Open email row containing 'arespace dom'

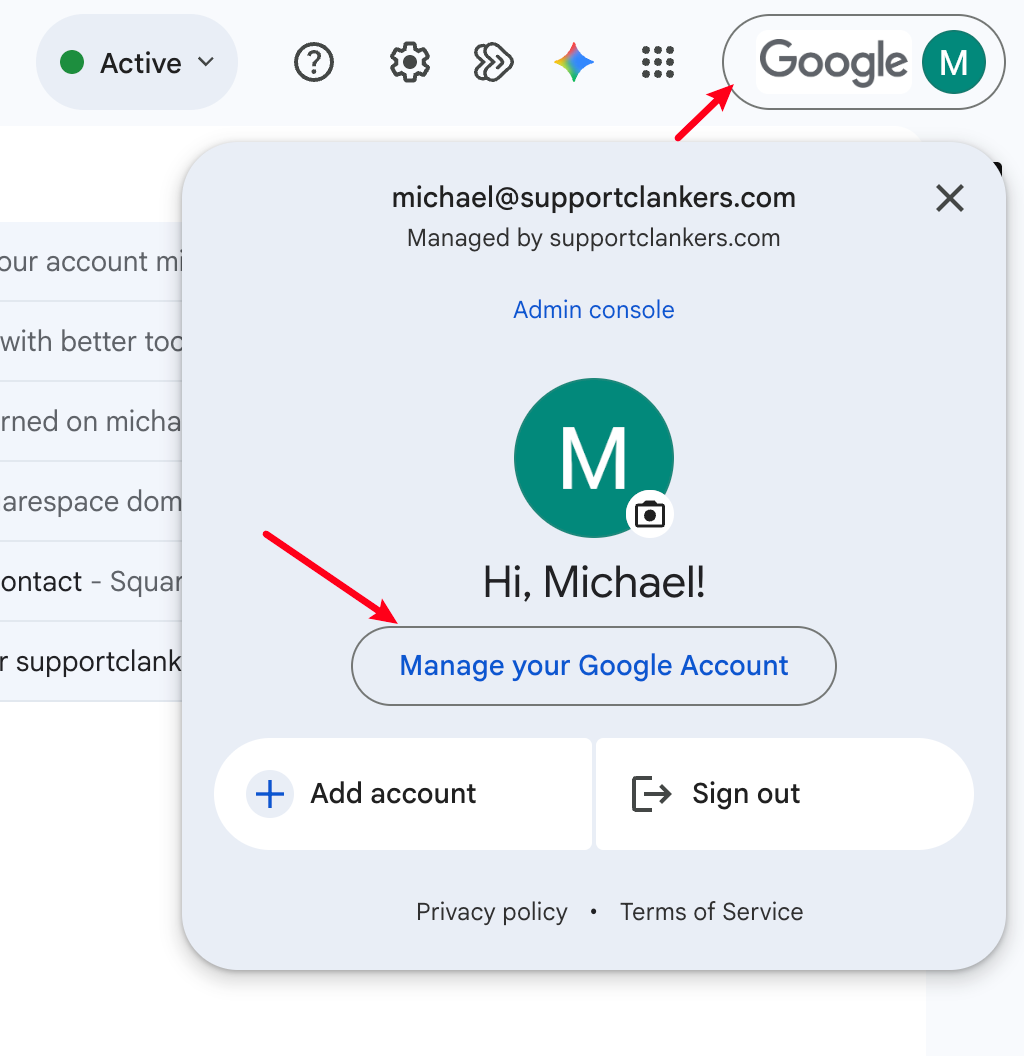(x=91, y=502)
